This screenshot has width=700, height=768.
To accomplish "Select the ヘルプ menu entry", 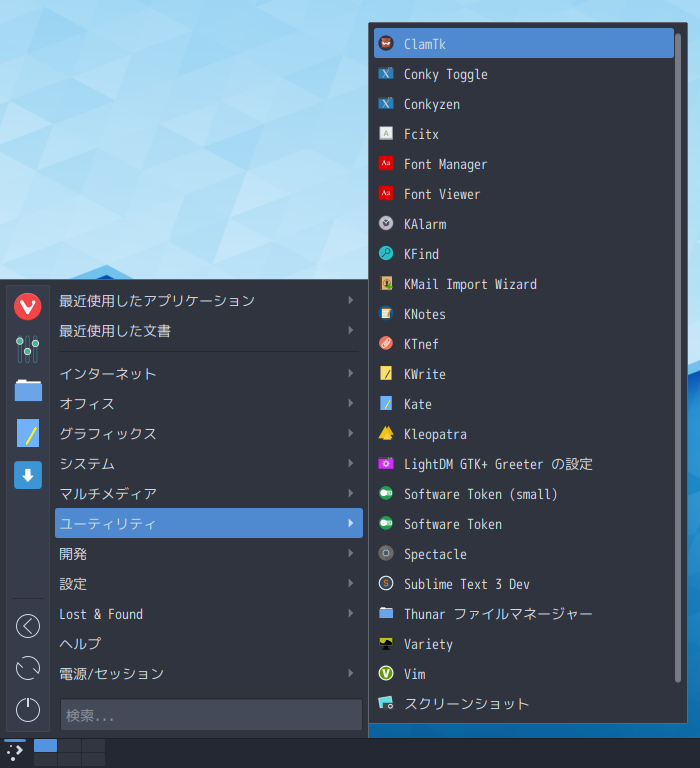I will coord(209,644).
